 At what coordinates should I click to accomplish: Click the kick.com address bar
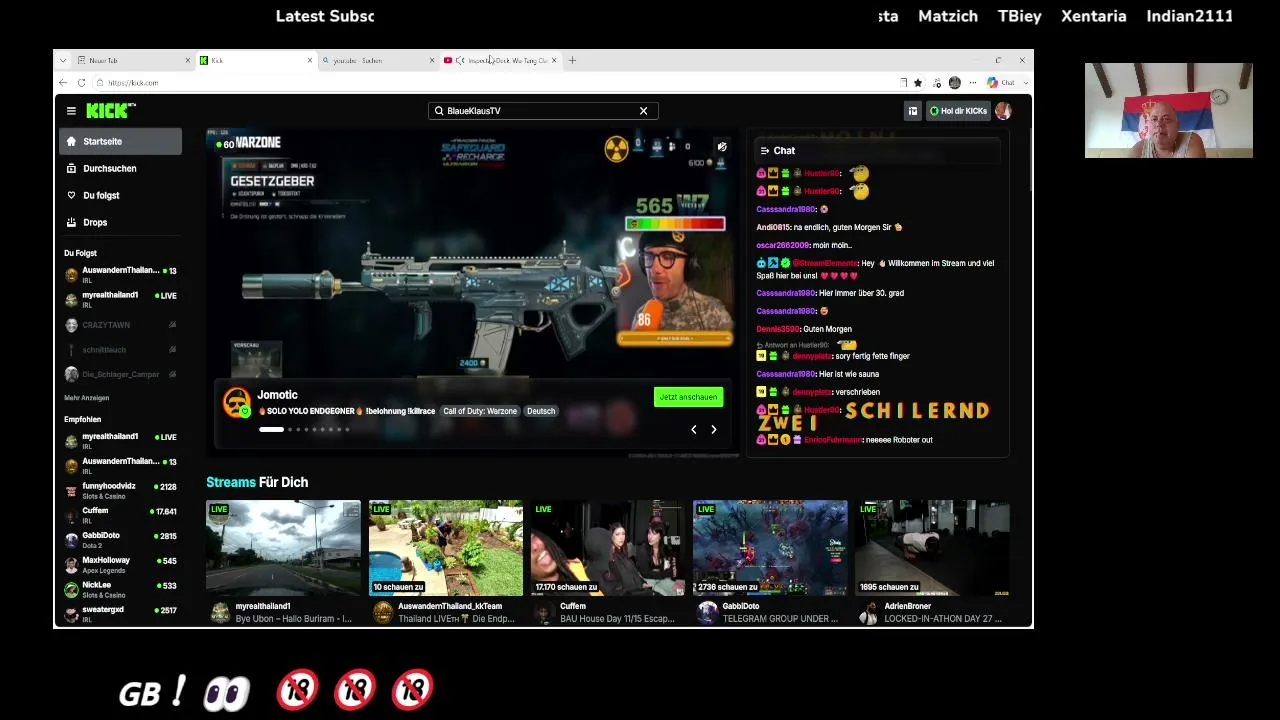coord(500,83)
